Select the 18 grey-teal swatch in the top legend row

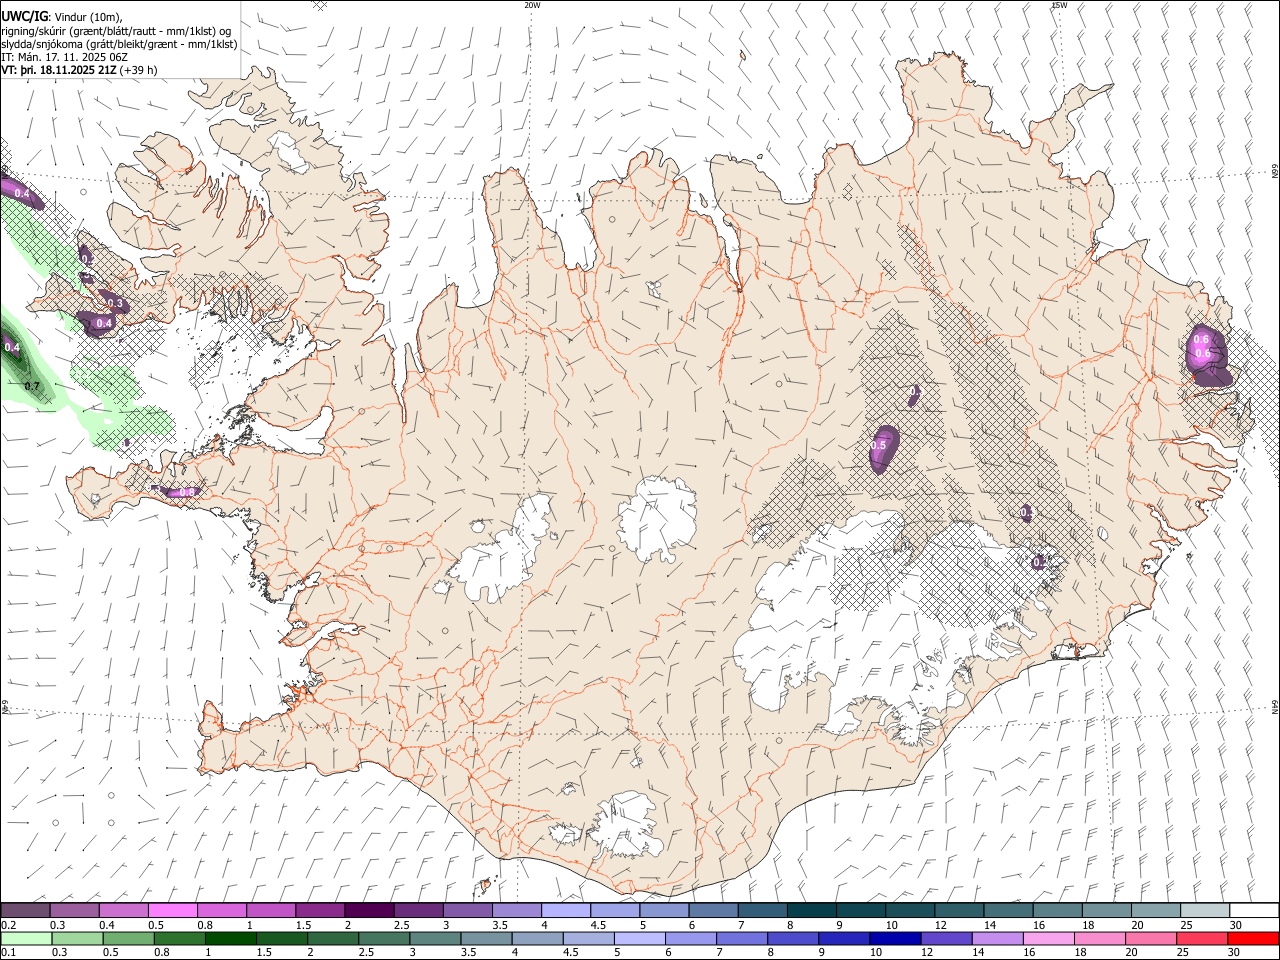tap(1106, 910)
